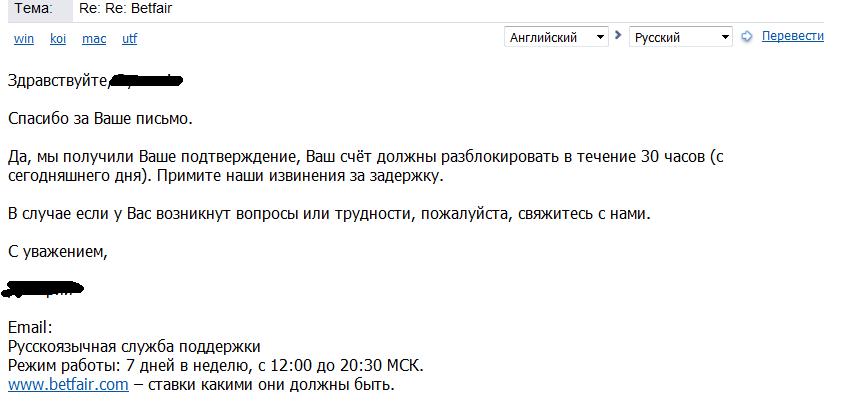Screen dimensions: 843x401
Task: Open the www.betfair.com link
Action: [x=68, y=384]
